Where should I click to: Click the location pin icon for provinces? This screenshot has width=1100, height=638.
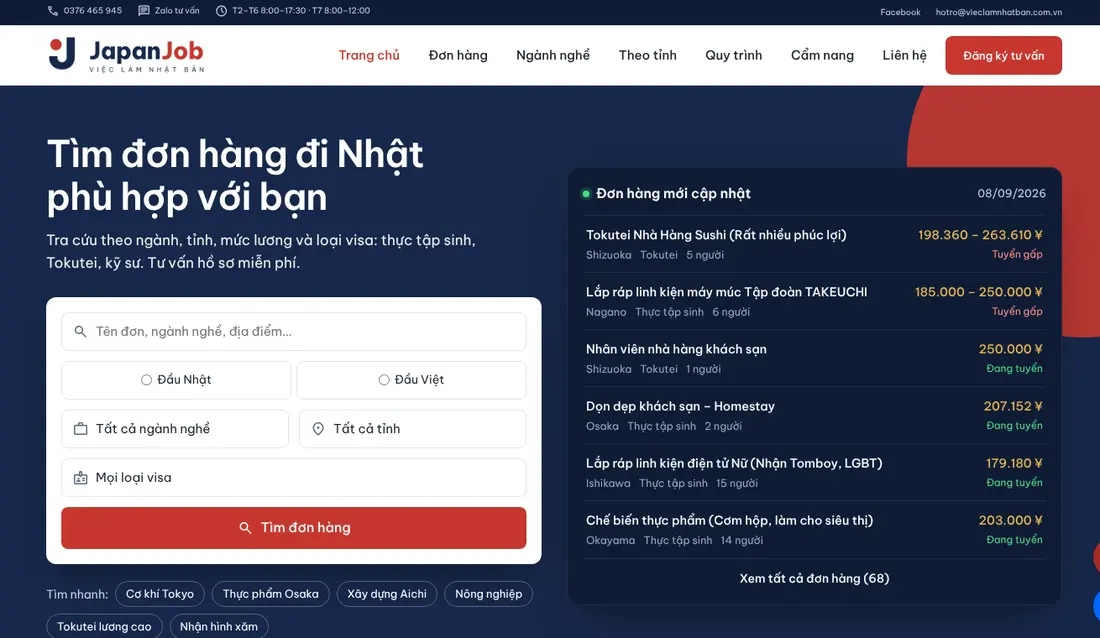coord(318,429)
